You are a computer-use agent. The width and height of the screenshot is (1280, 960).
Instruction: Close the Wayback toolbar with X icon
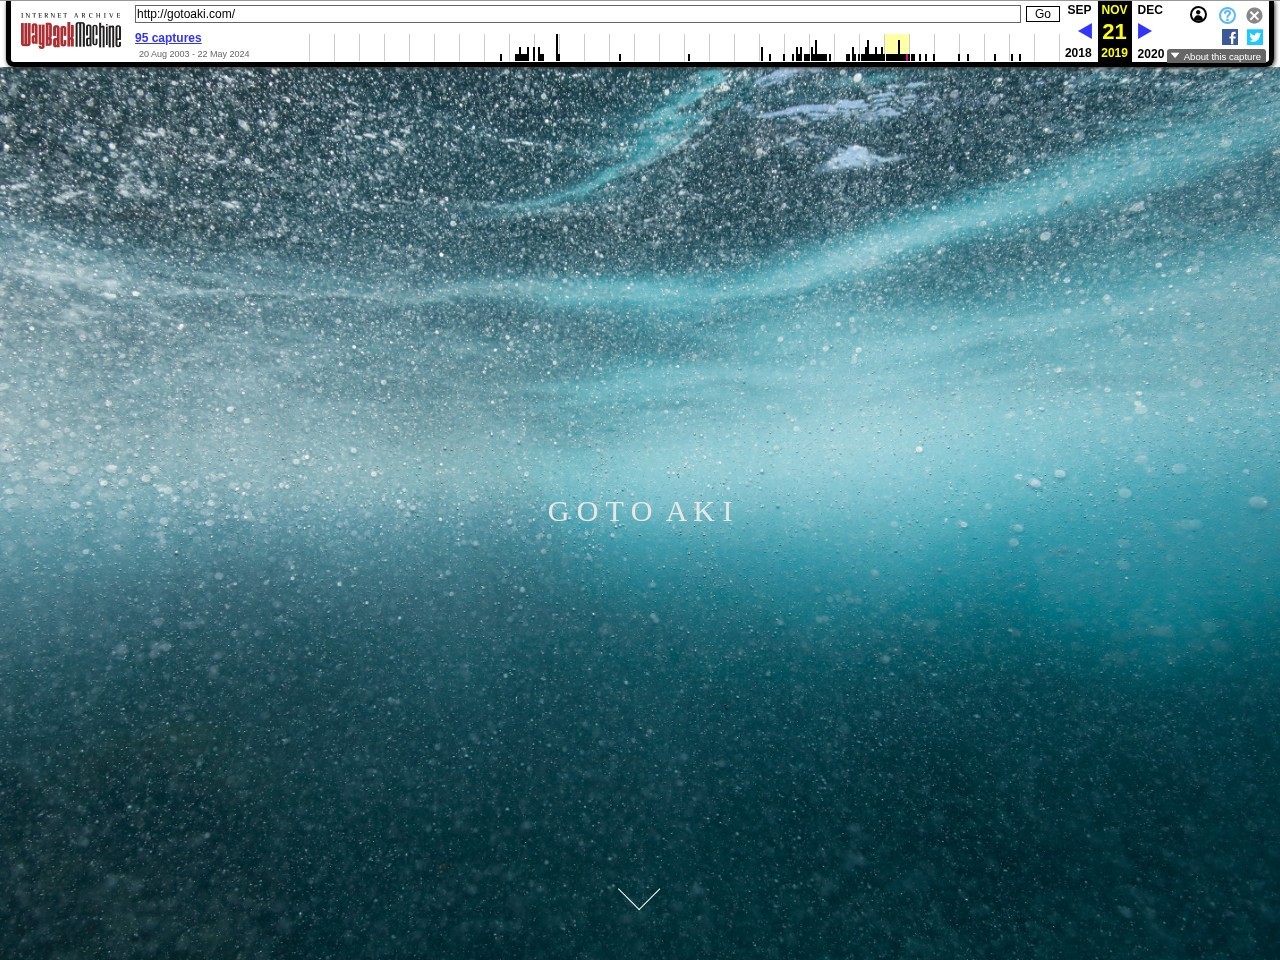coord(1254,15)
